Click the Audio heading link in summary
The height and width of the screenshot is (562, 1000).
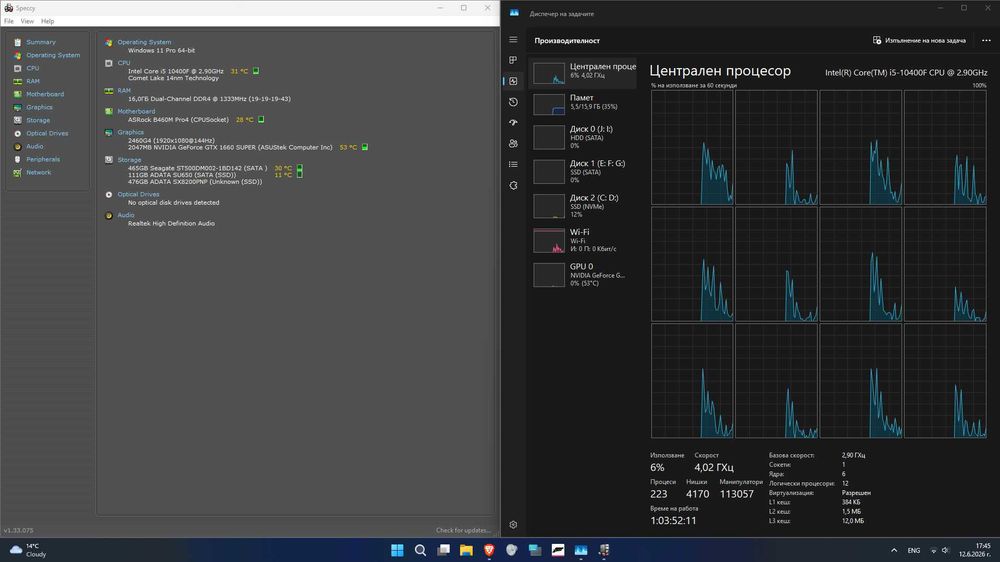pos(126,215)
